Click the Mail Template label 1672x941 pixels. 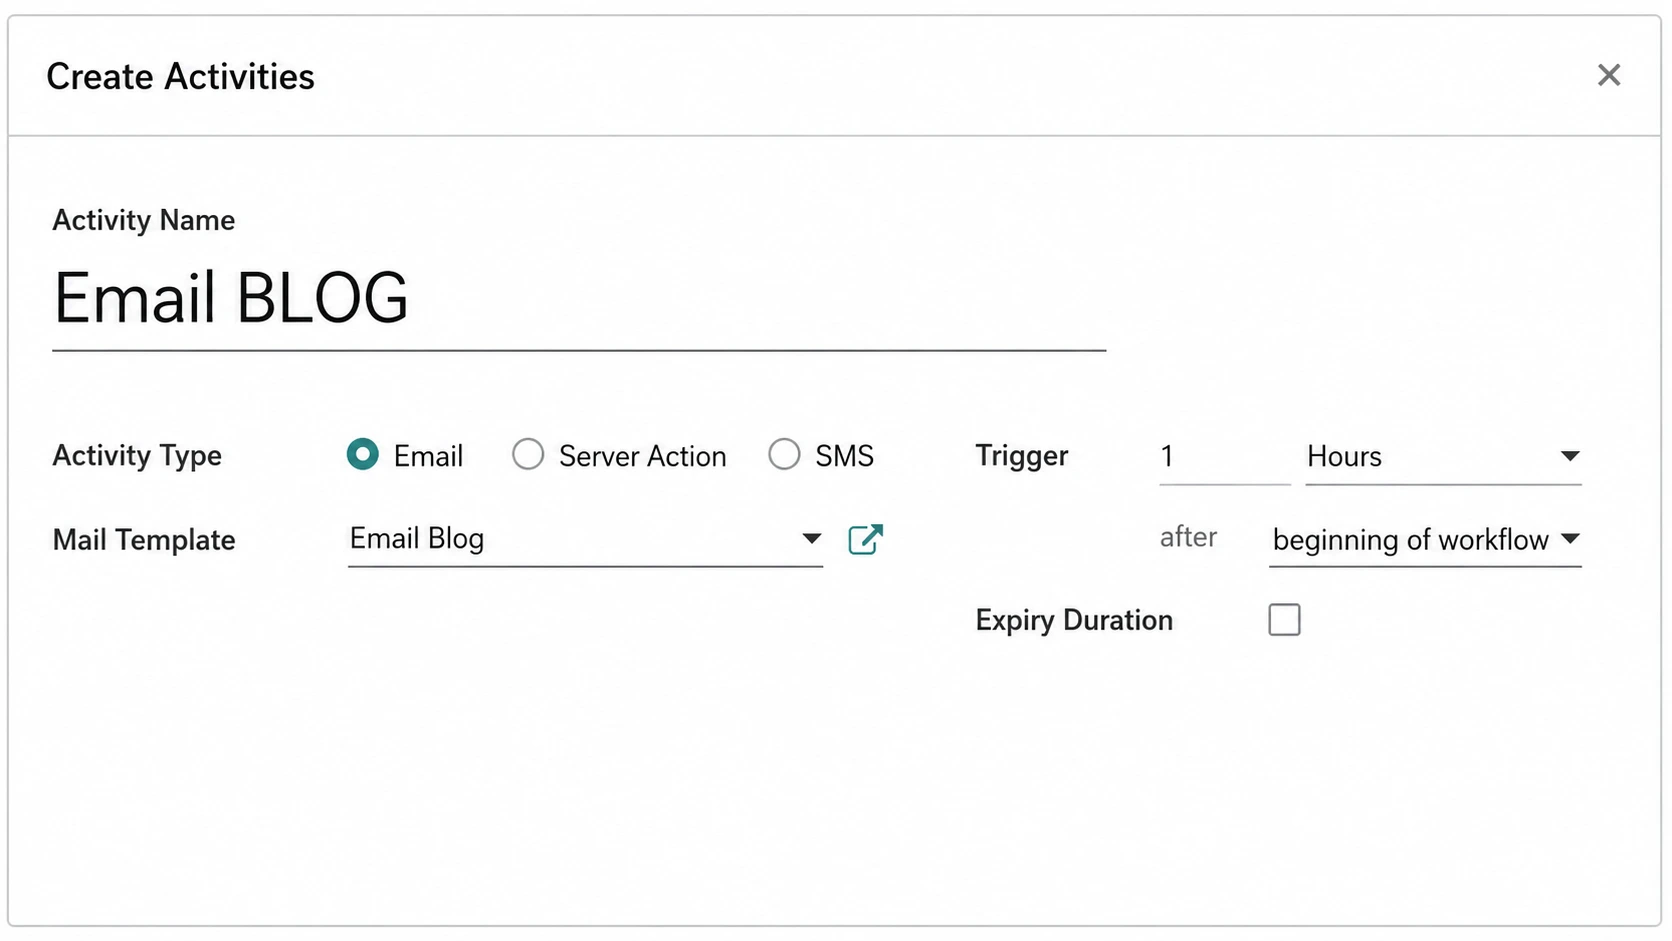(144, 540)
